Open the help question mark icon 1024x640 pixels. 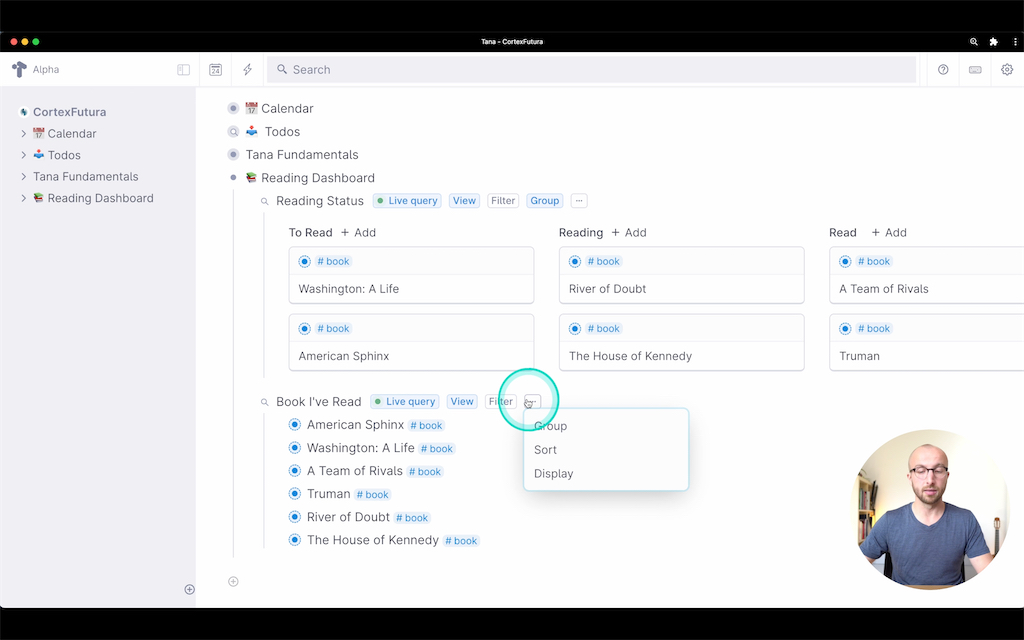tap(943, 70)
